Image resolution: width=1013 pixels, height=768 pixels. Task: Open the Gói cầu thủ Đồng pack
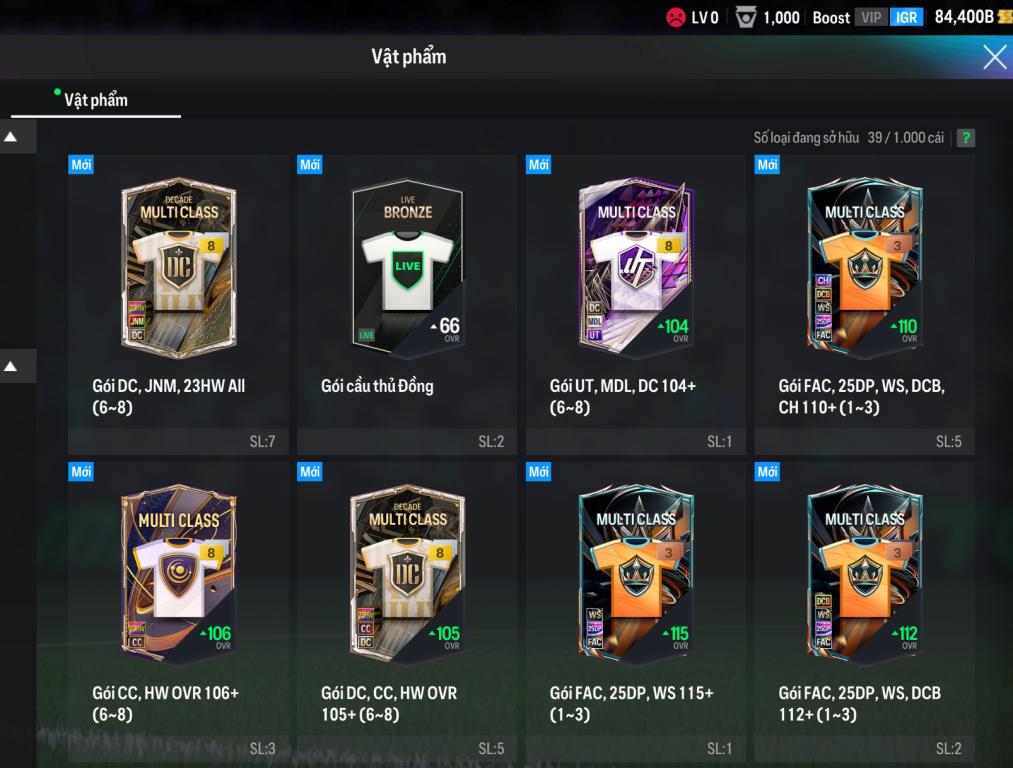point(407,304)
